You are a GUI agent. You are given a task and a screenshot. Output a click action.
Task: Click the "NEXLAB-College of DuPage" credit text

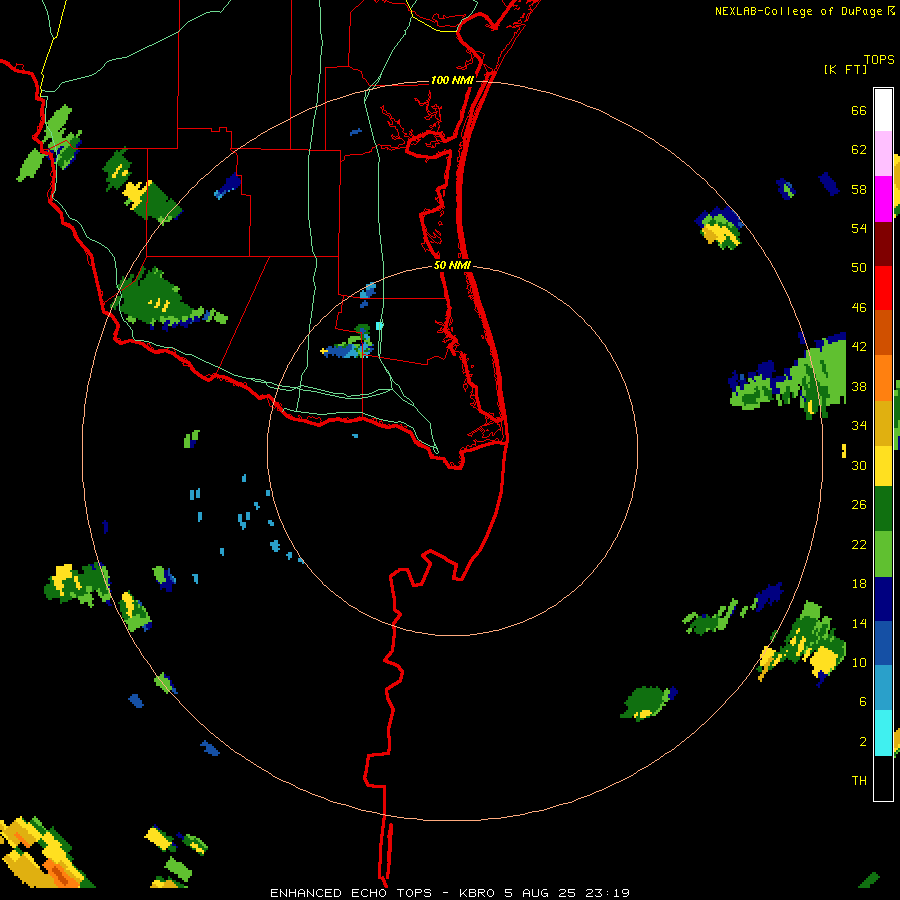(x=800, y=11)
